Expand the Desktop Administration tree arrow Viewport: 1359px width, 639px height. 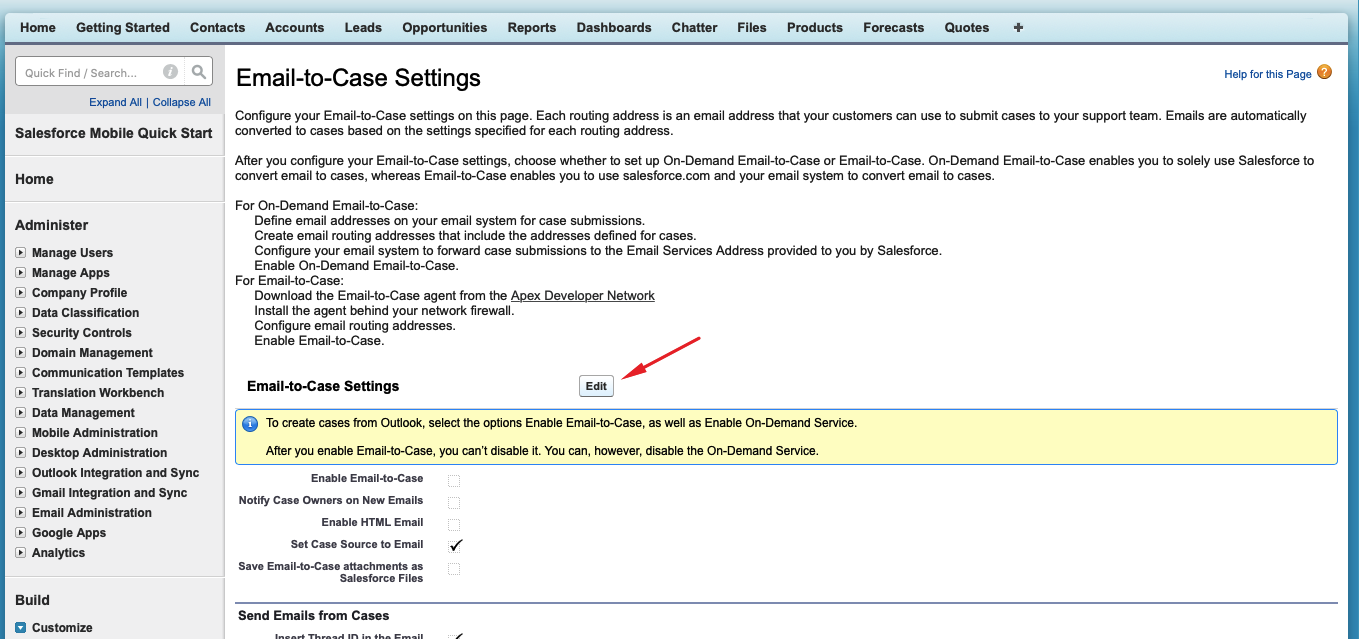[x=21, y=452]
